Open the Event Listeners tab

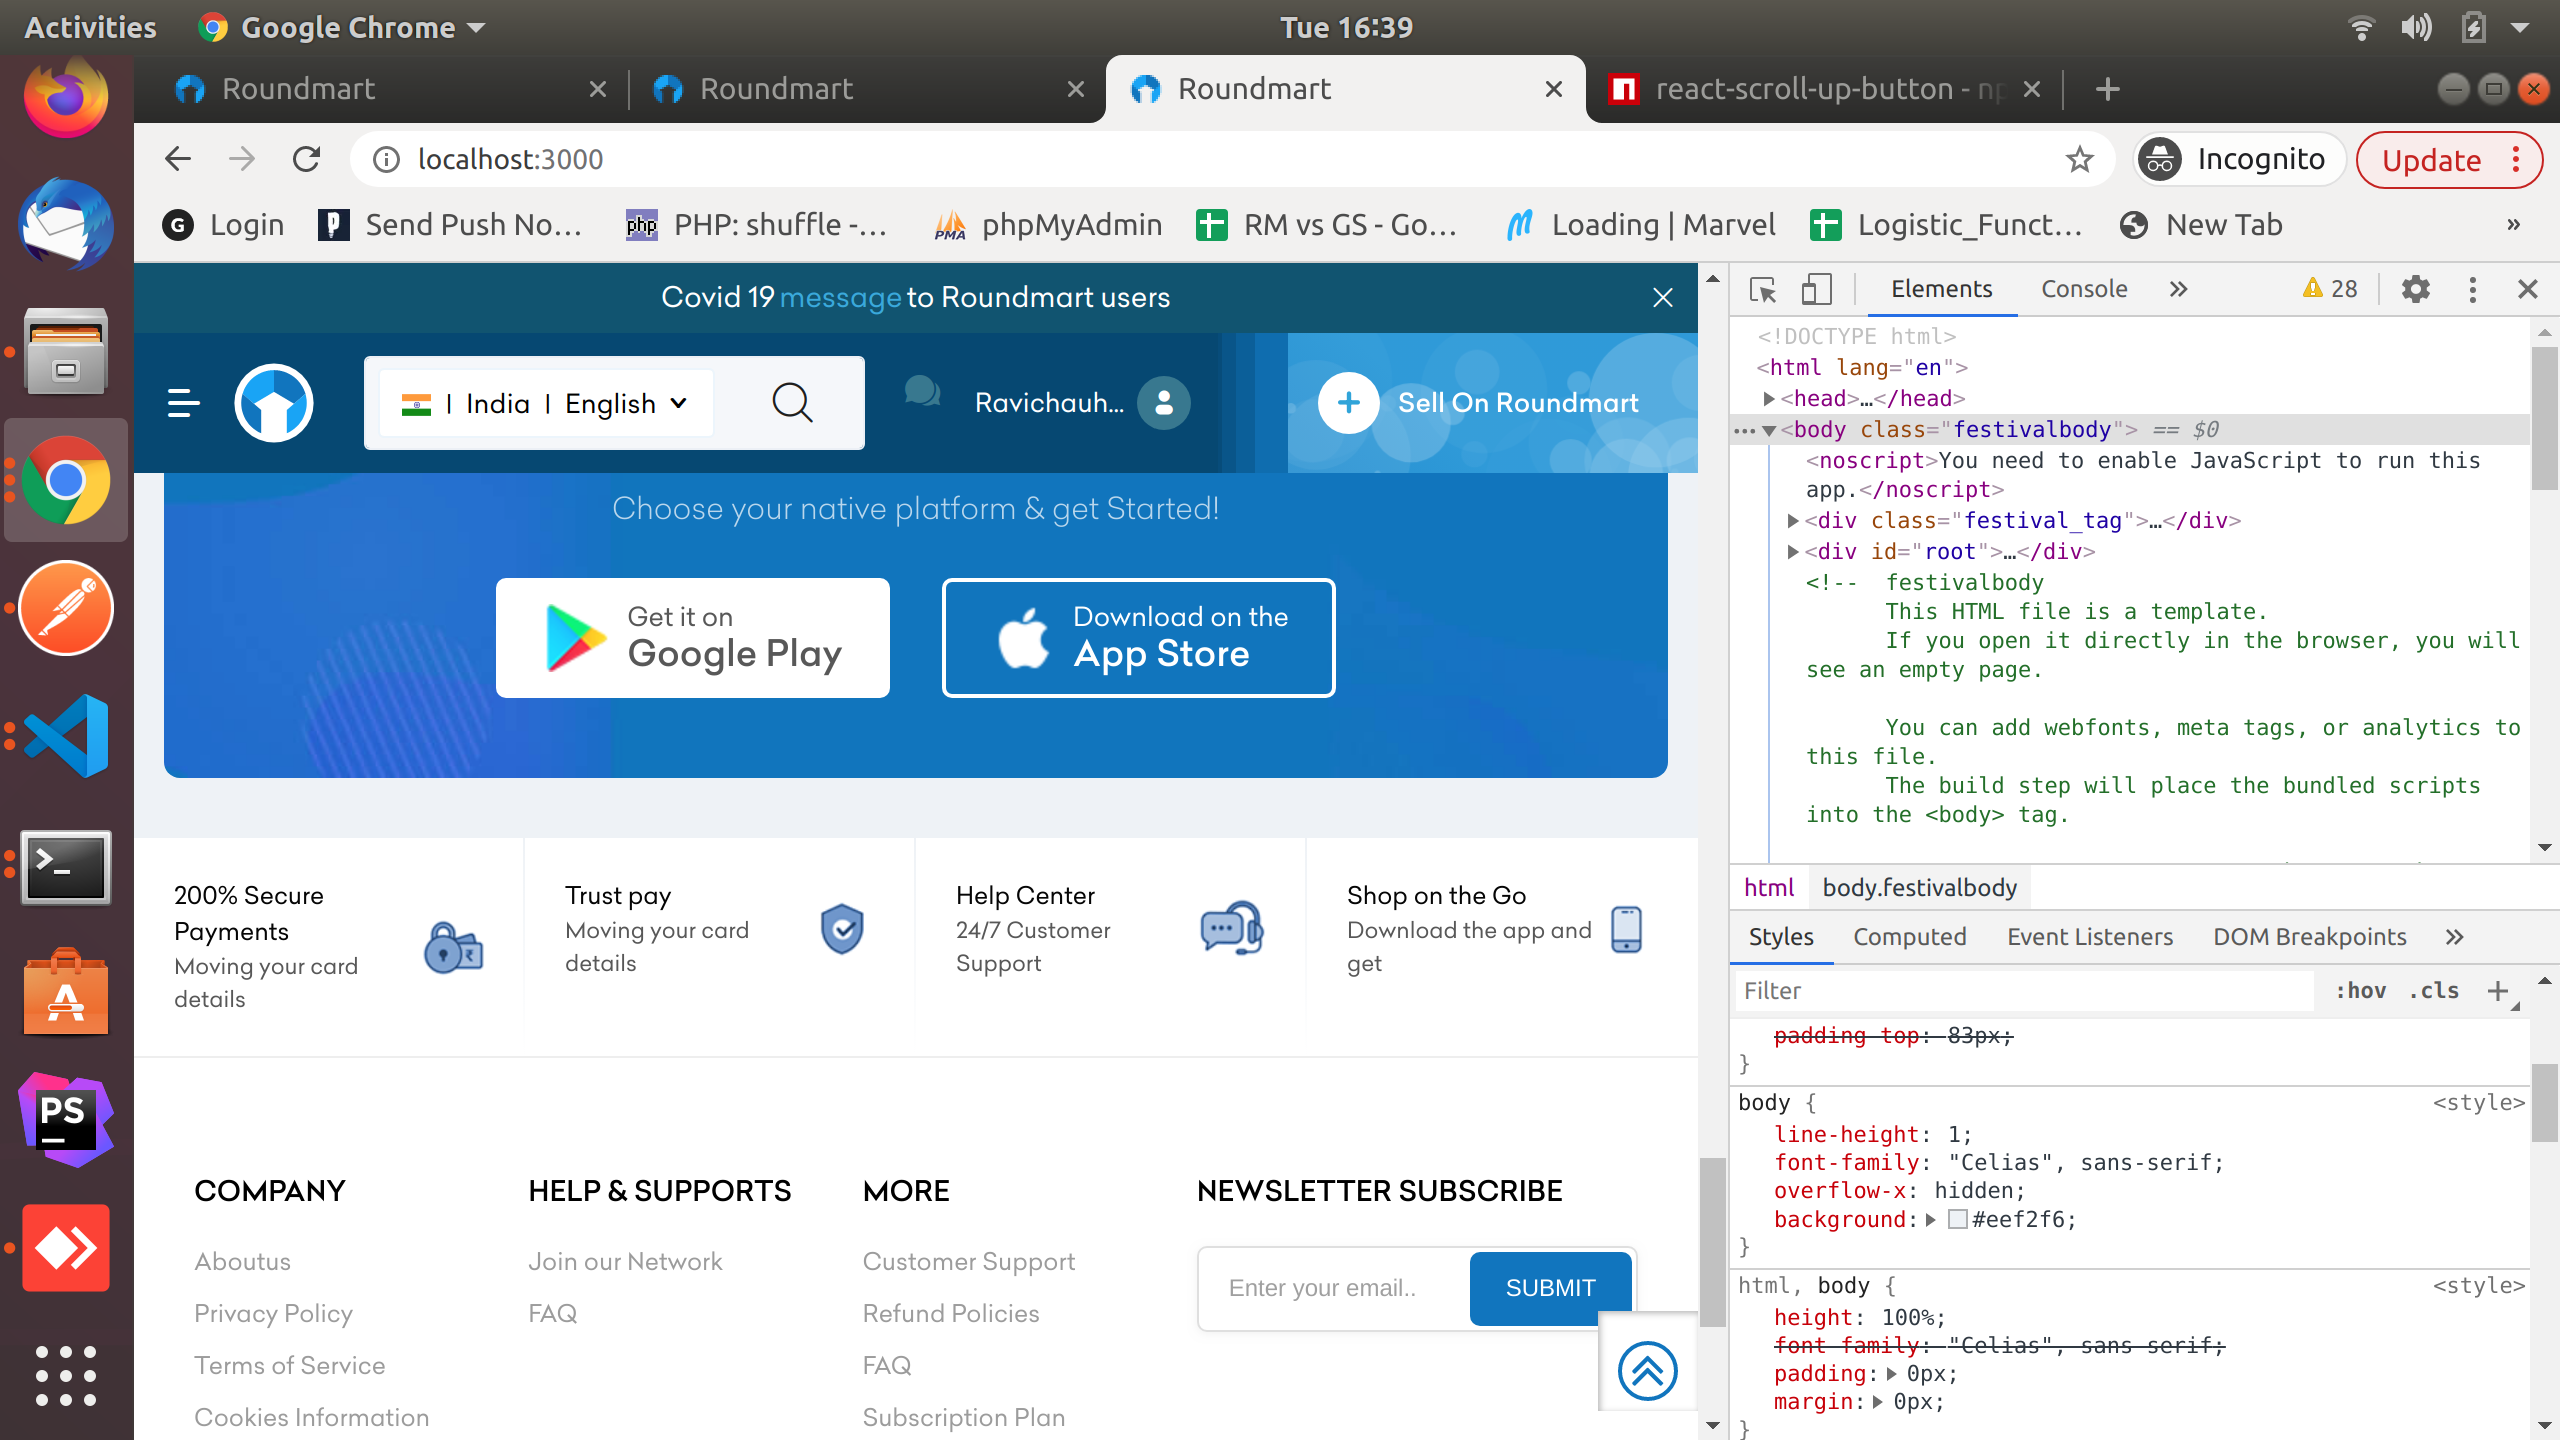pyautogui.click(x=2090, y=937)
